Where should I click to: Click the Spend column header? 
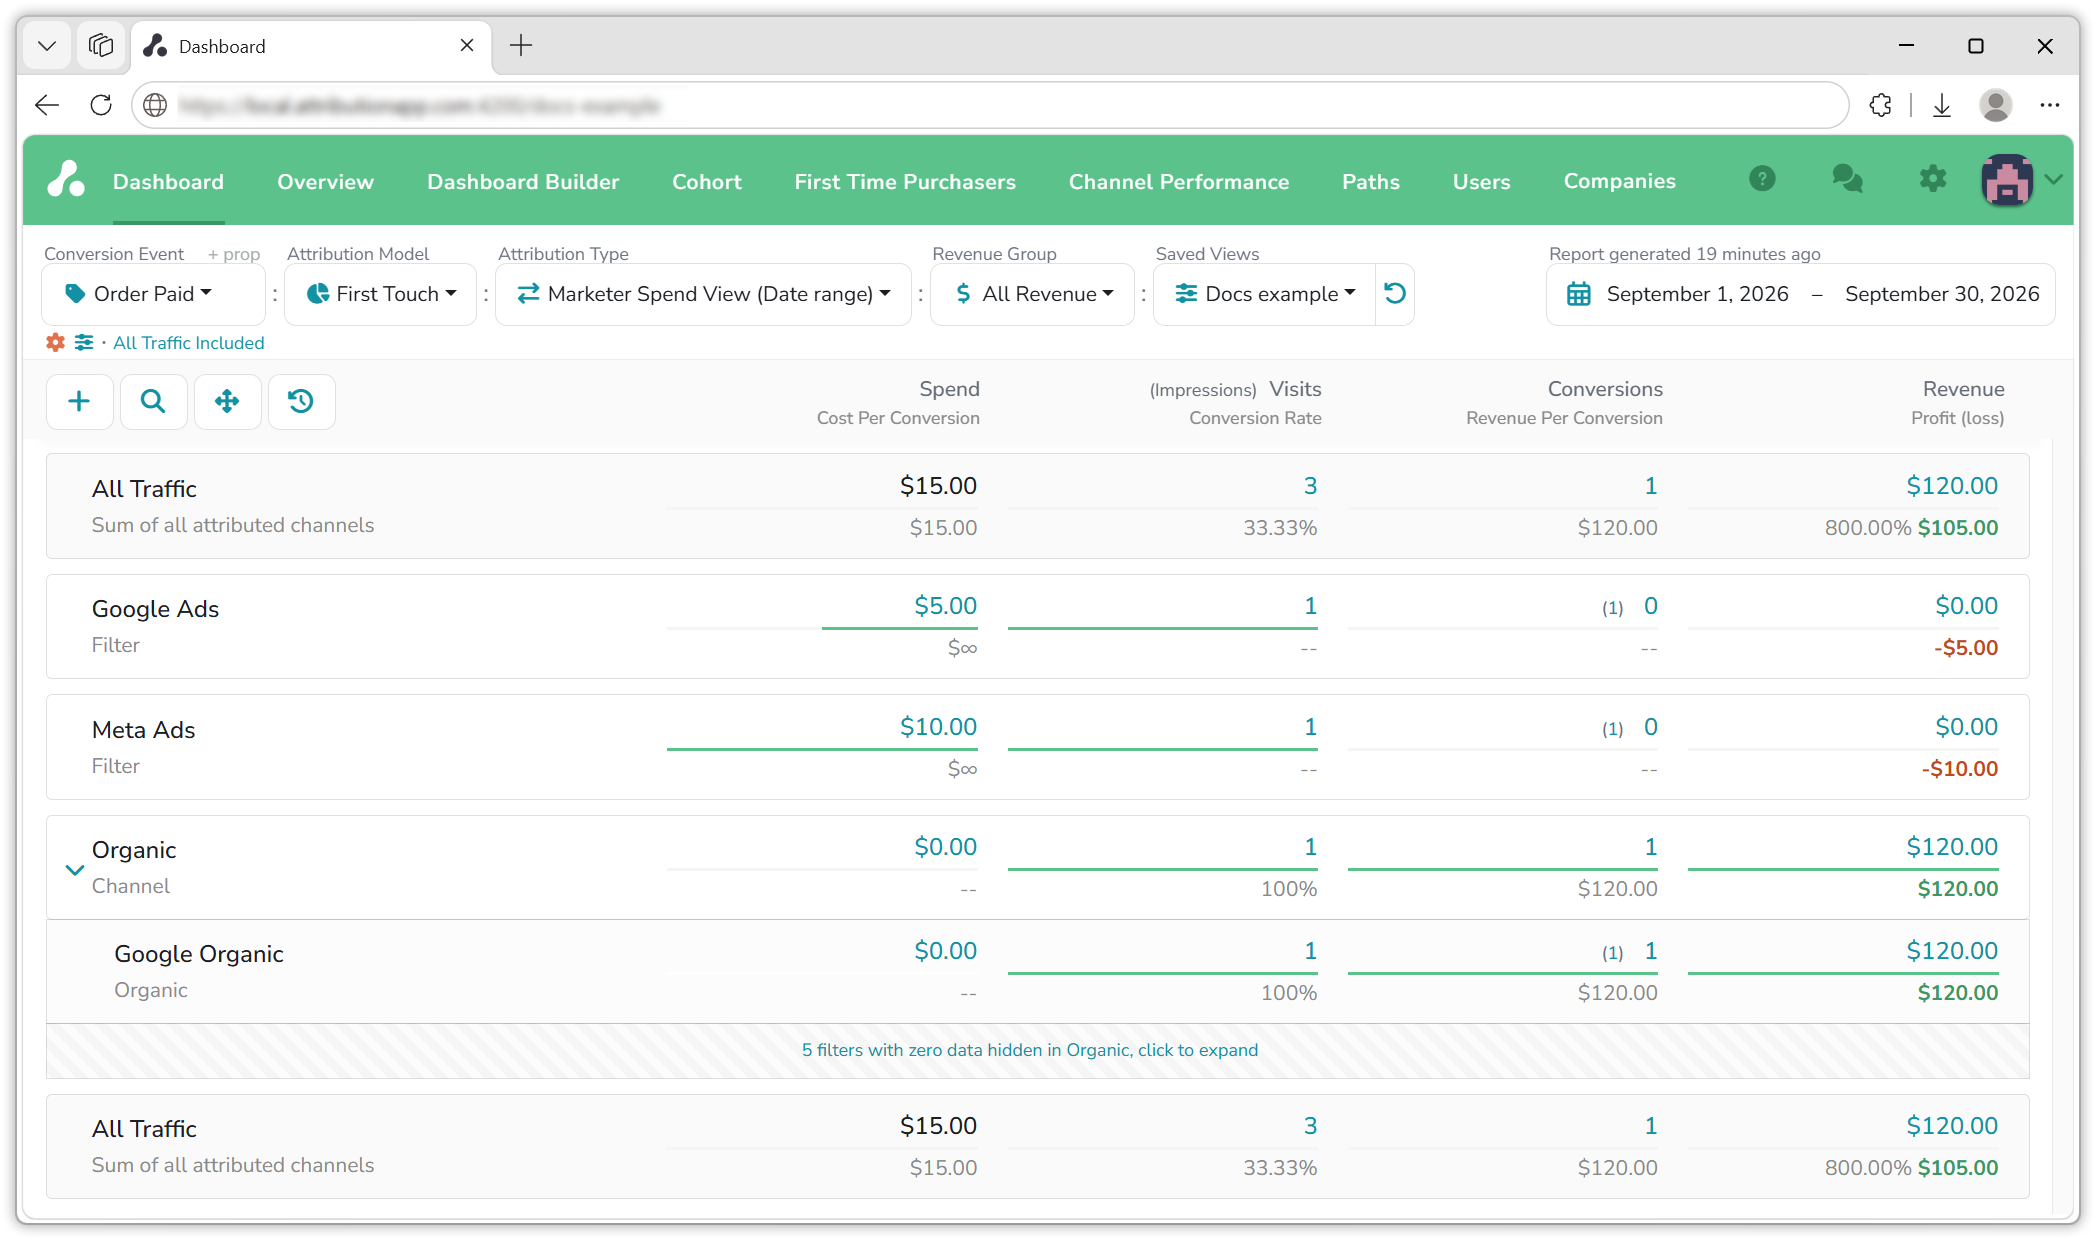click(x=949, y=389)
